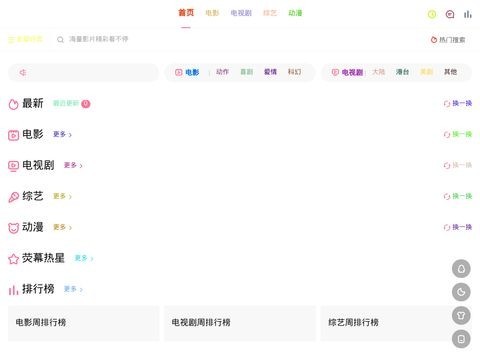Toggle dark mode with the moon button
Image resolution: width=480 pixels, height=360 pixels.
click(461, 292)
